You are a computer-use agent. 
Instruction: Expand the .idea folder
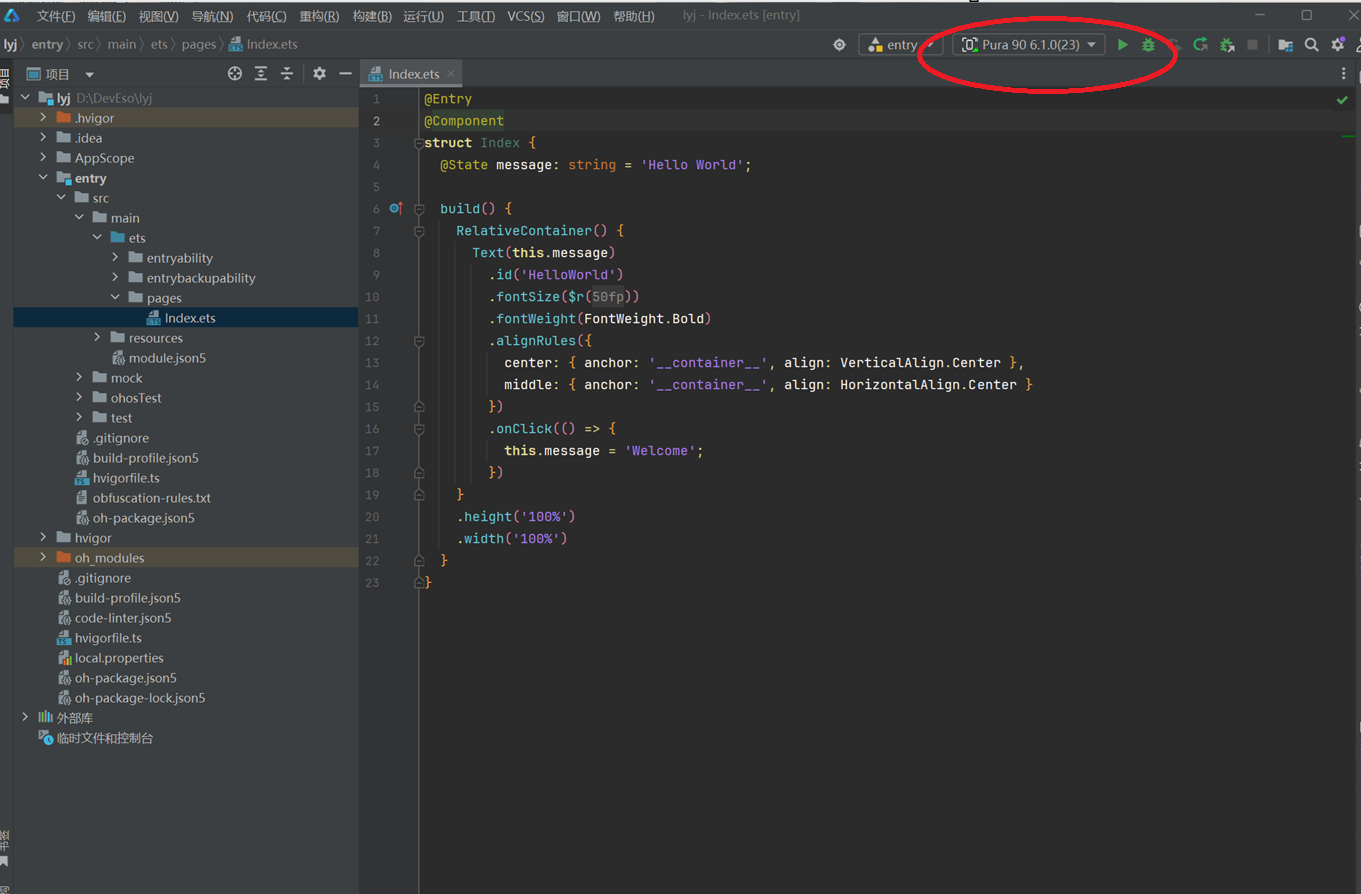tap(43, 138)
